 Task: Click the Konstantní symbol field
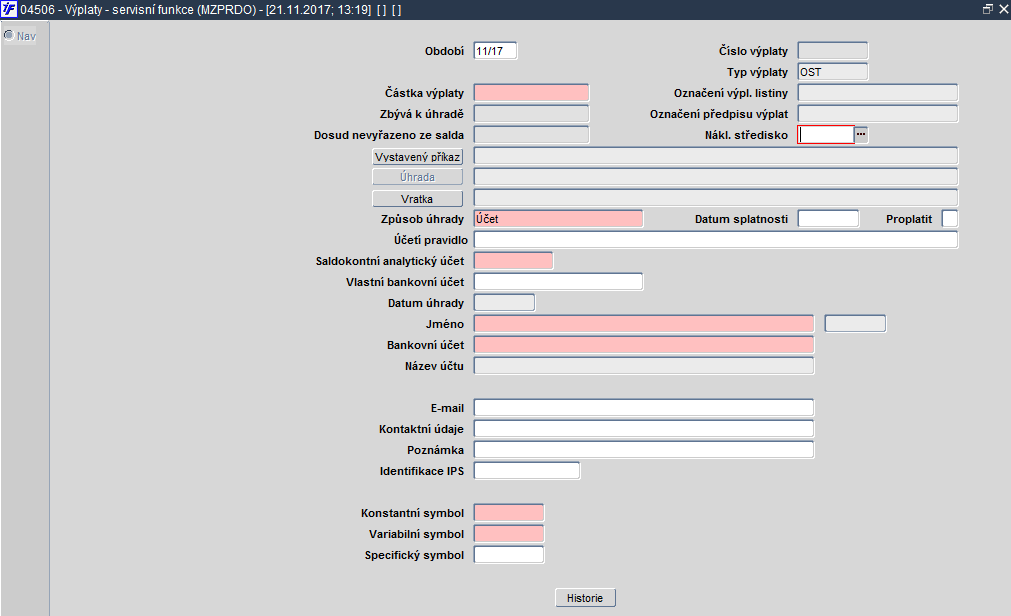(x=509, y=513)
